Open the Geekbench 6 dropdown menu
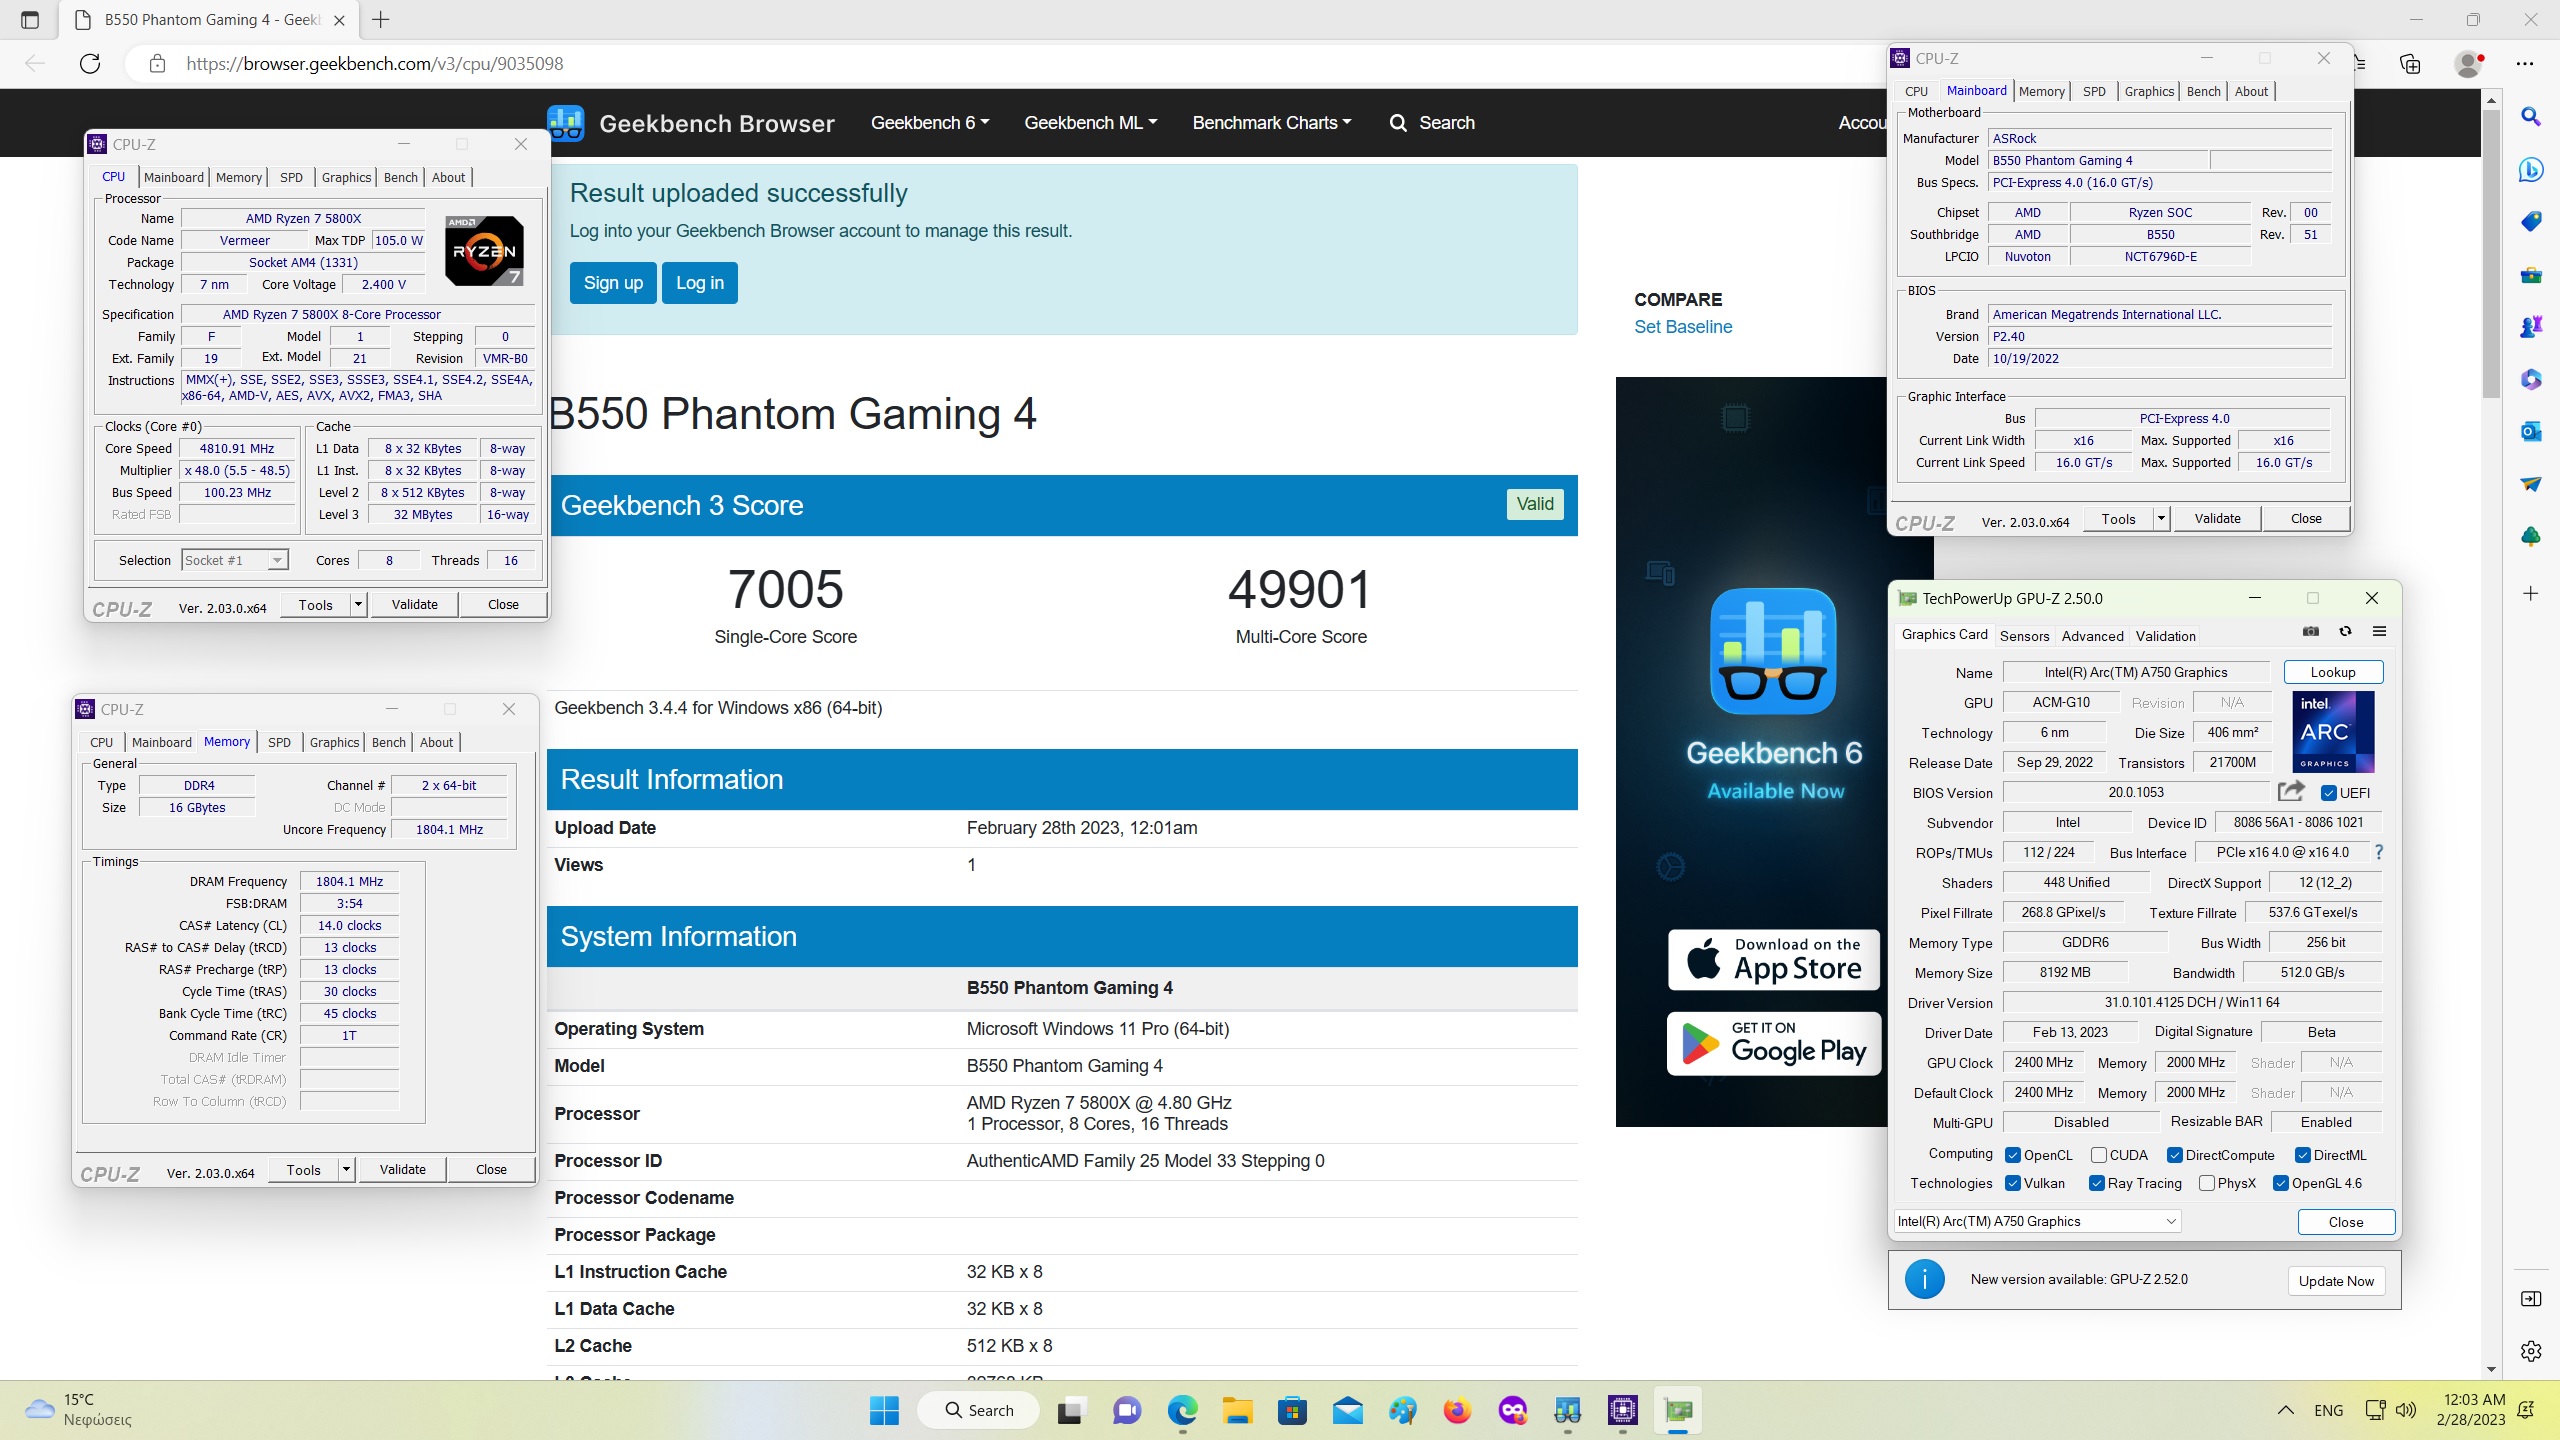The width and height of the screenshot is (2560, 1440). (930, 122)
